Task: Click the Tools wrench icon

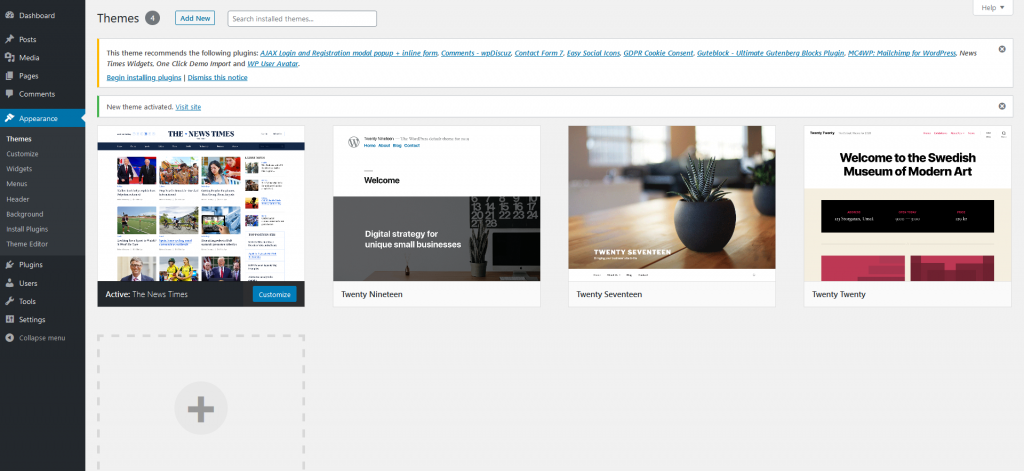Action: (x=9, y=301)
